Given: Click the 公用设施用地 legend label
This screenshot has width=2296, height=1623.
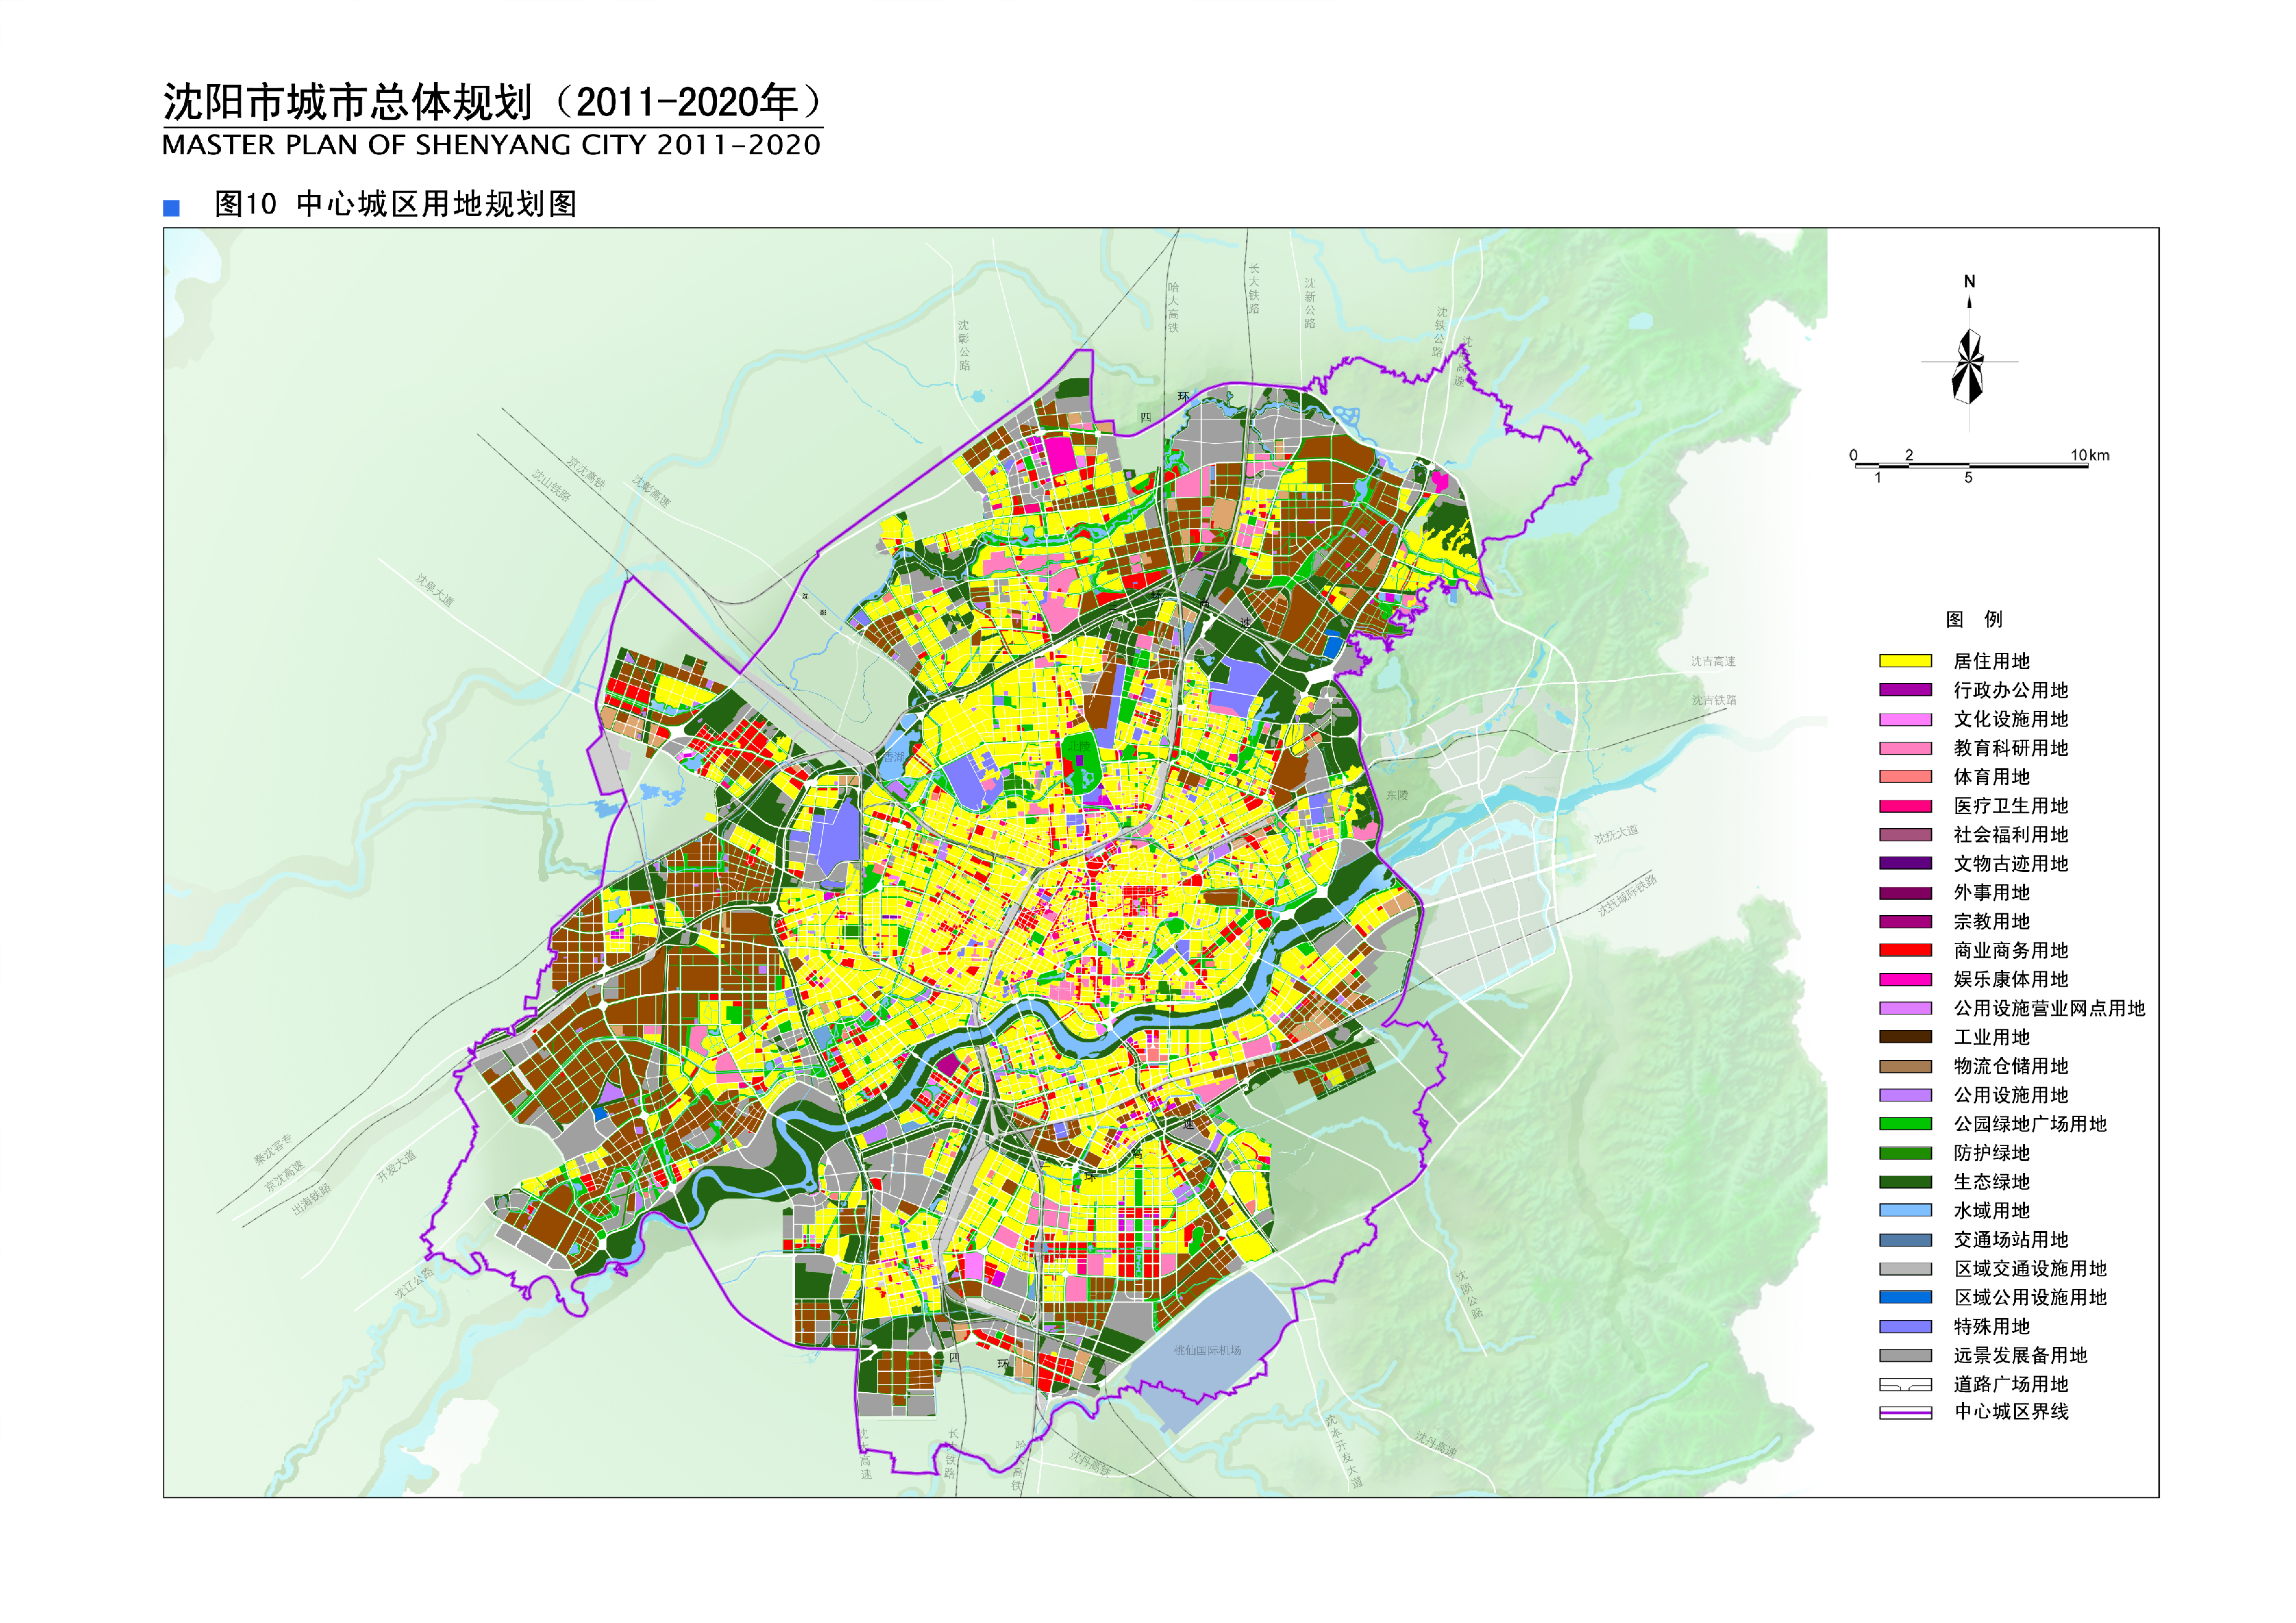Looking at the screenshot, I should click(x=2011, y=1095).
